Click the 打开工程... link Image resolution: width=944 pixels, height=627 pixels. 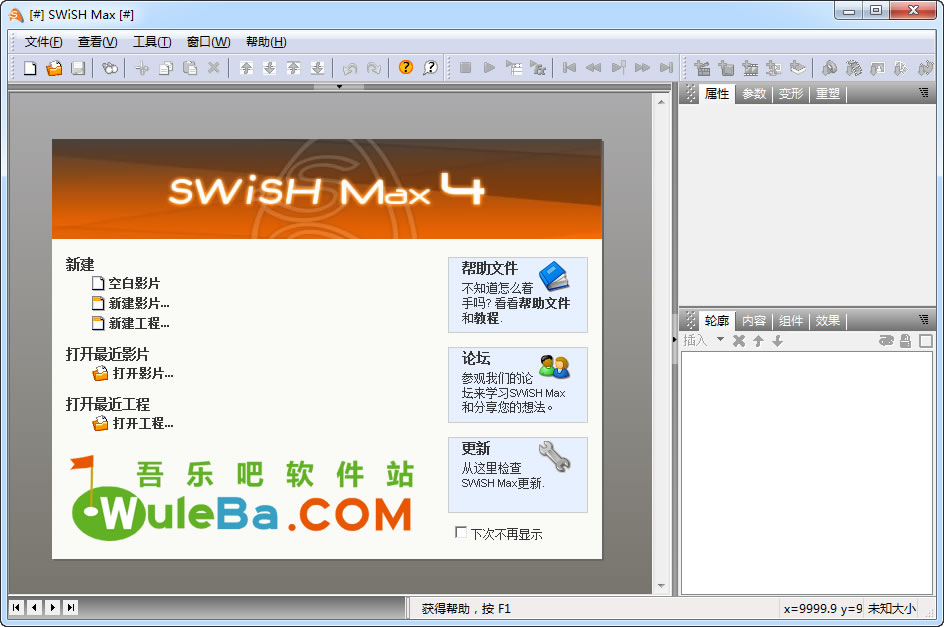pos(143,423)
